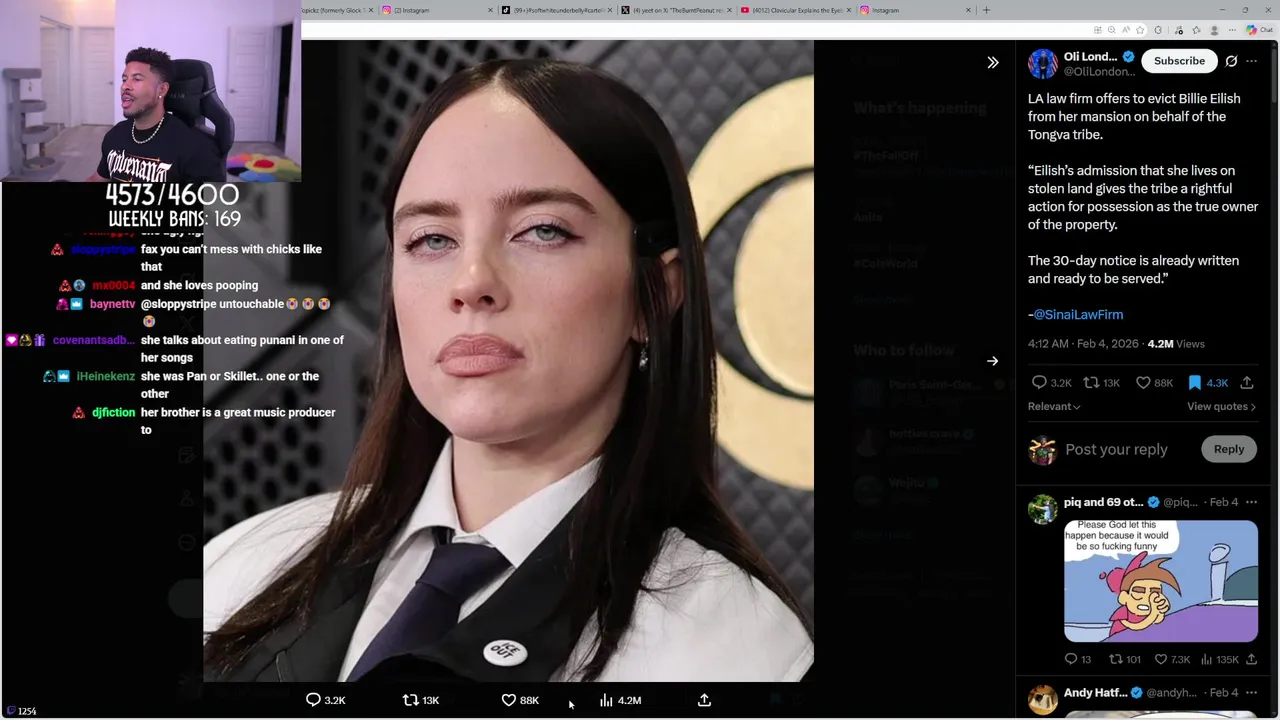Click the cartoon image in piq's reply
The height and width of the screenshot is (720, 1280).
(x=1161, y=581)
